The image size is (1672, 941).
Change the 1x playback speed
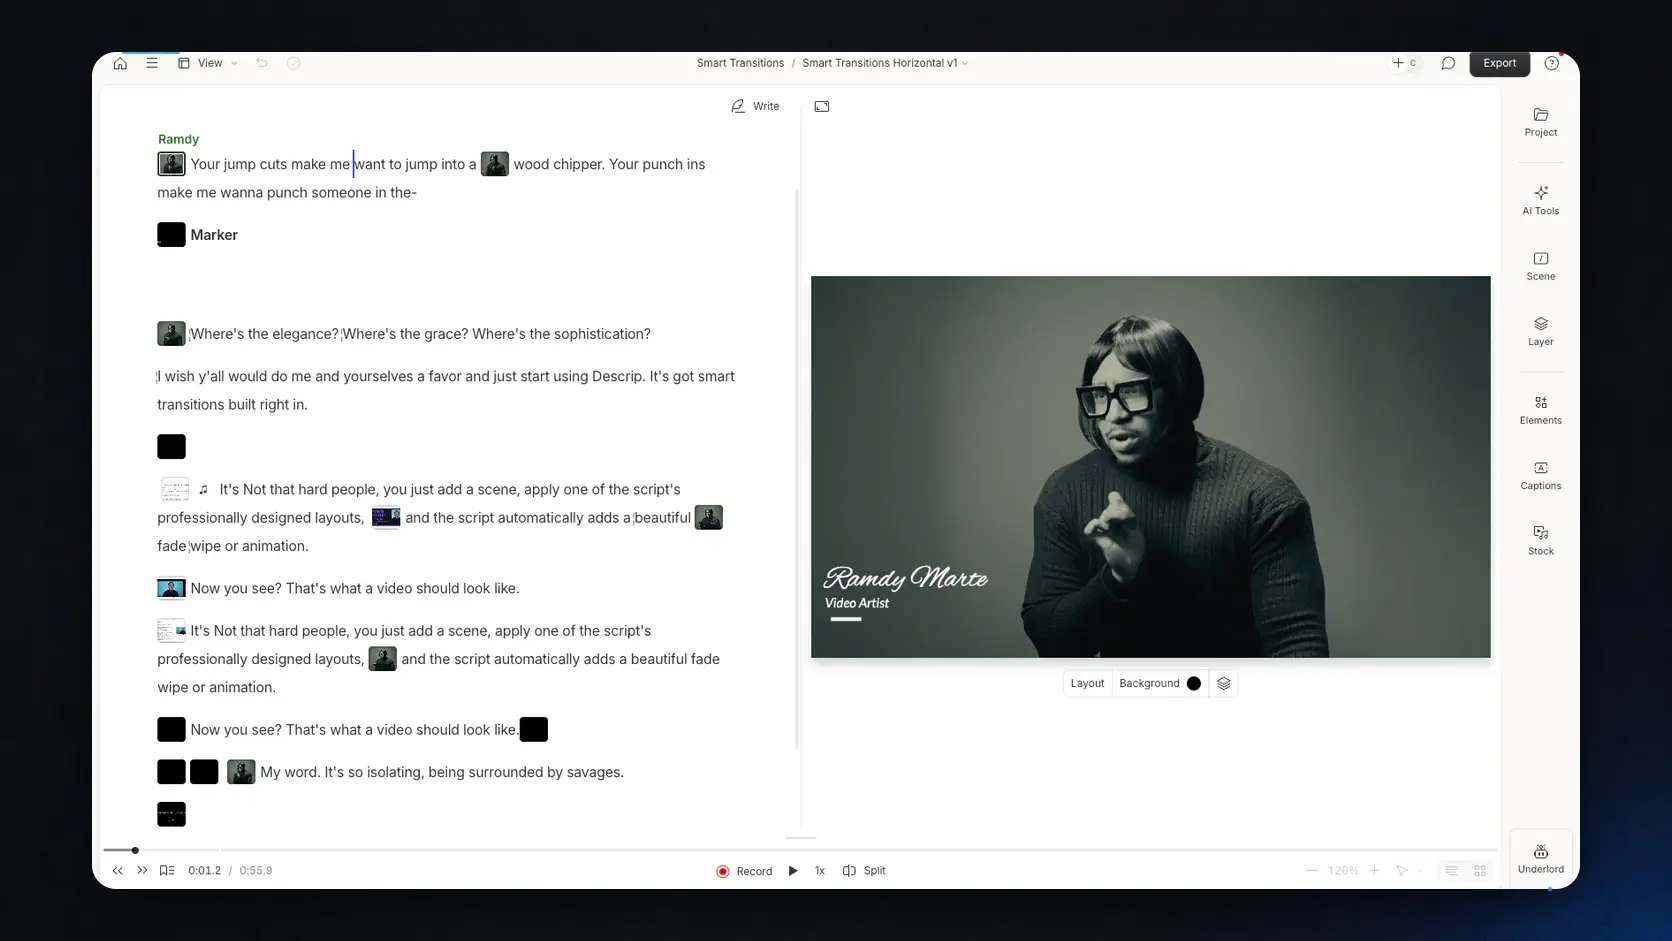click(820, 871)
